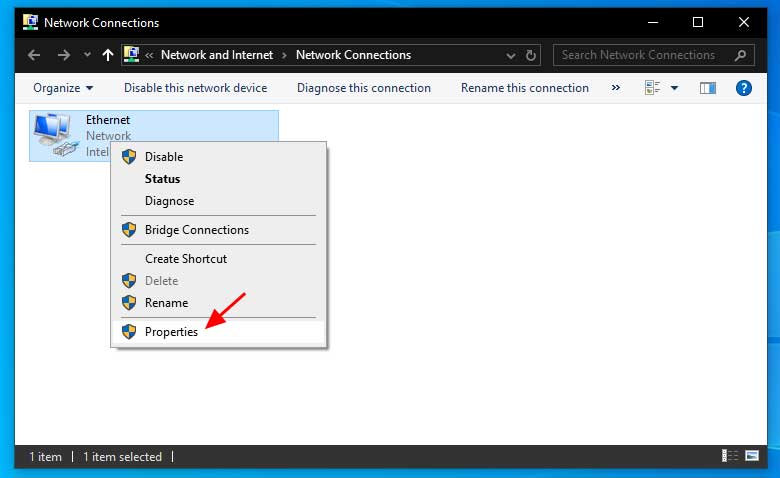Focus the Search Network Connections field

pos(654,55)
